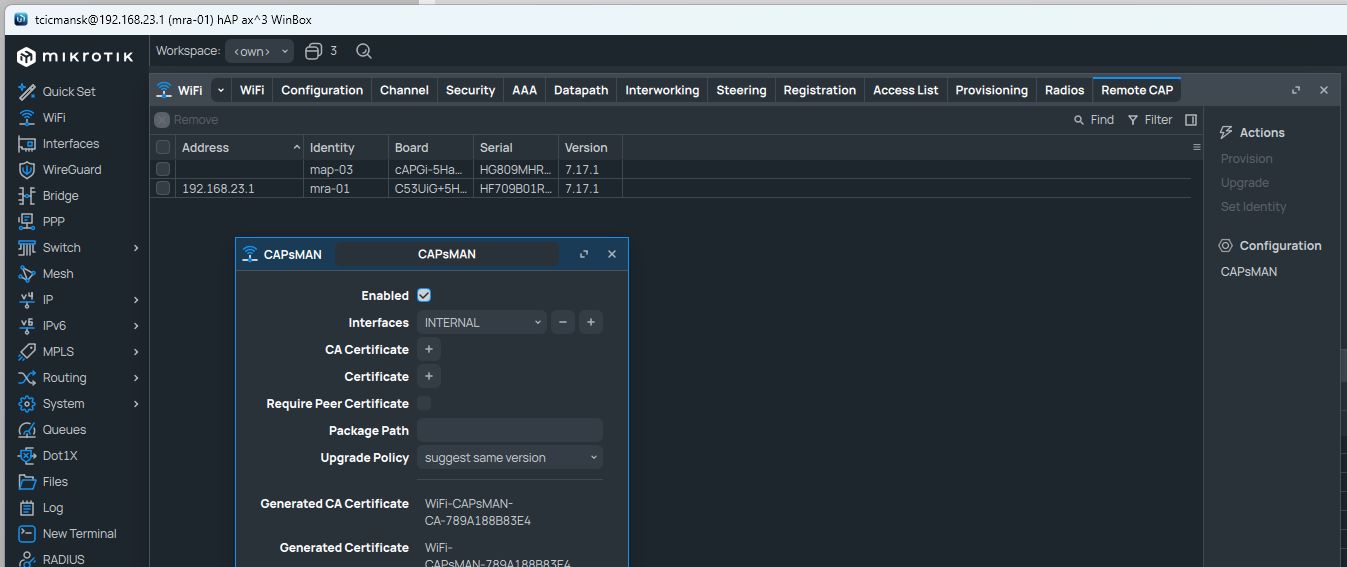
Task: Click the search magnifier in top bar
Action: tap(364, 51)
